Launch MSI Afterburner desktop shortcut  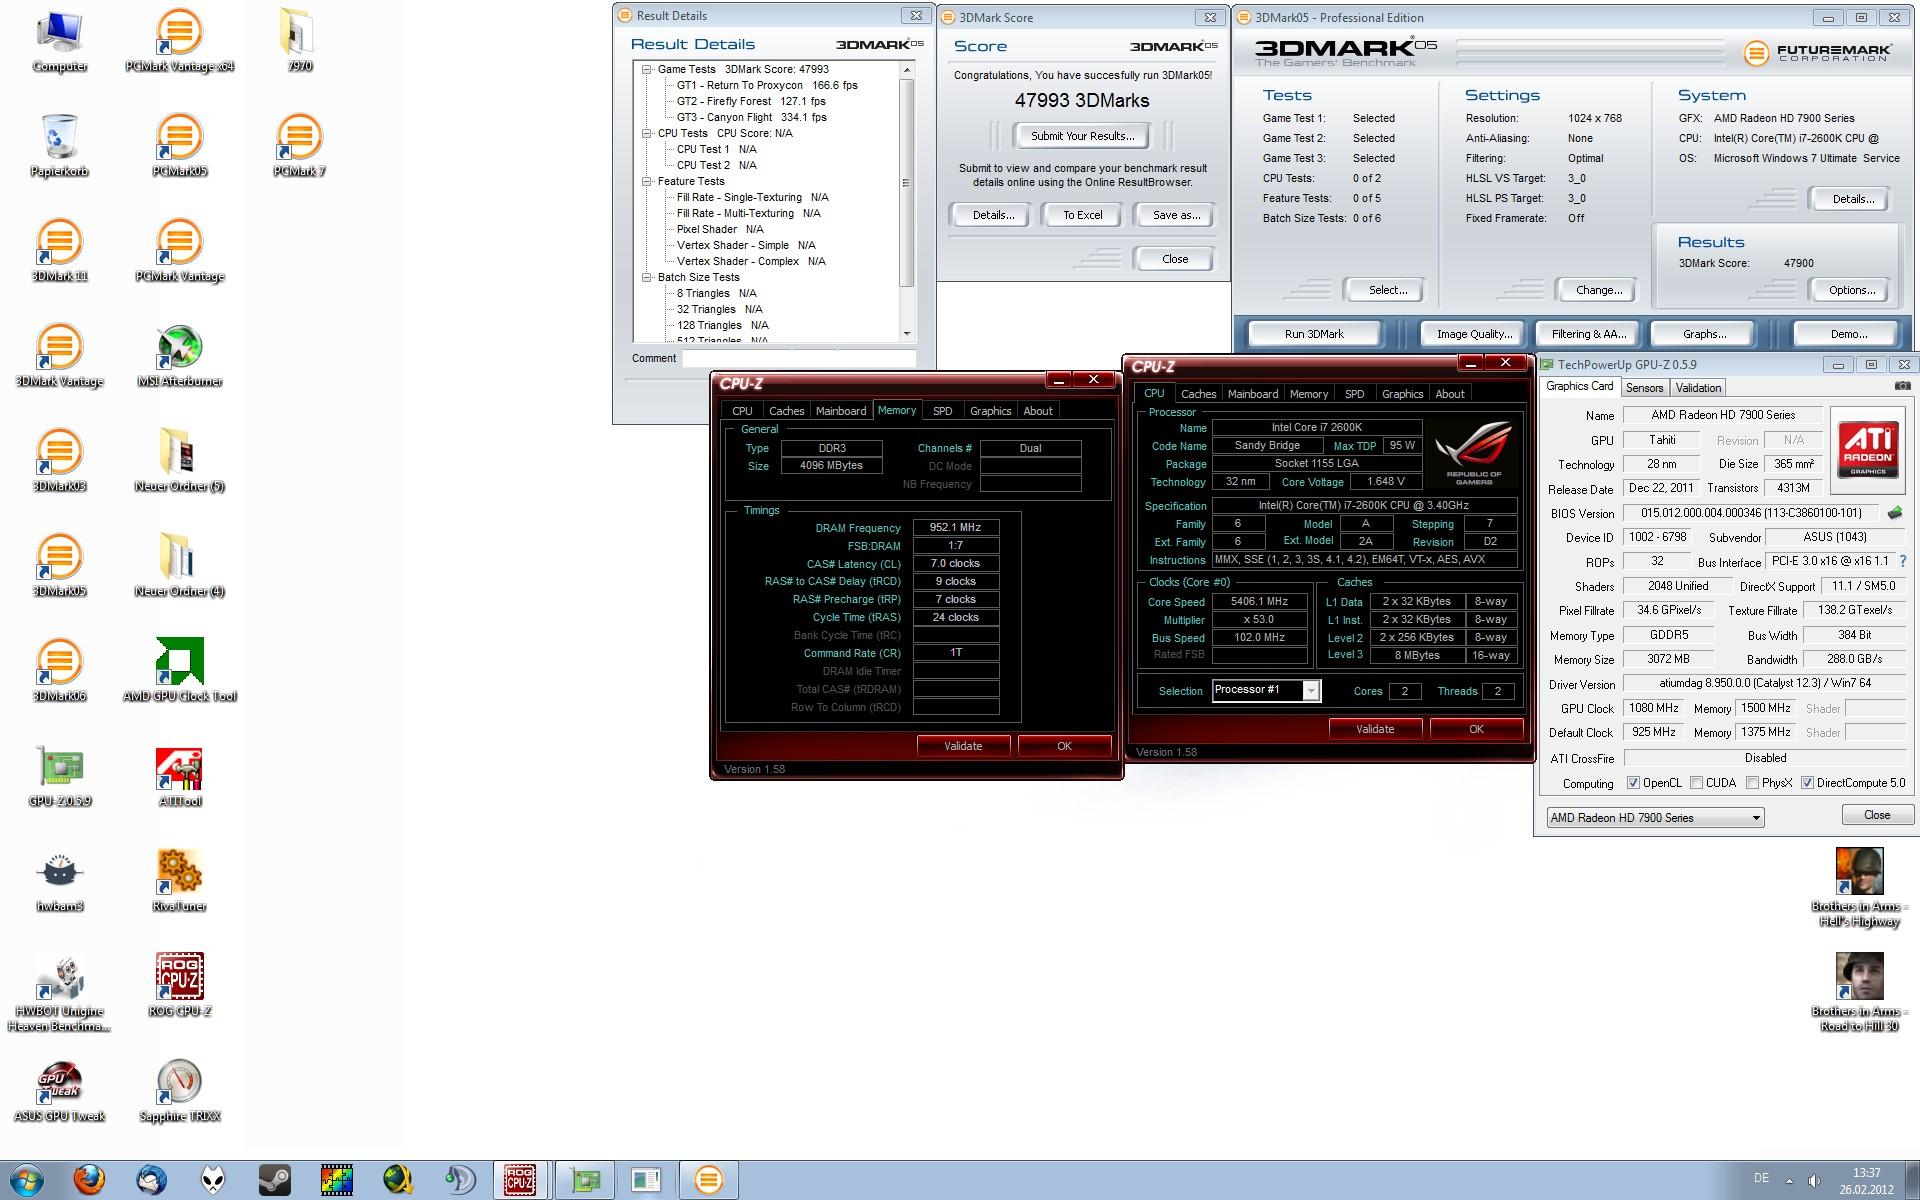coord(179,356)
